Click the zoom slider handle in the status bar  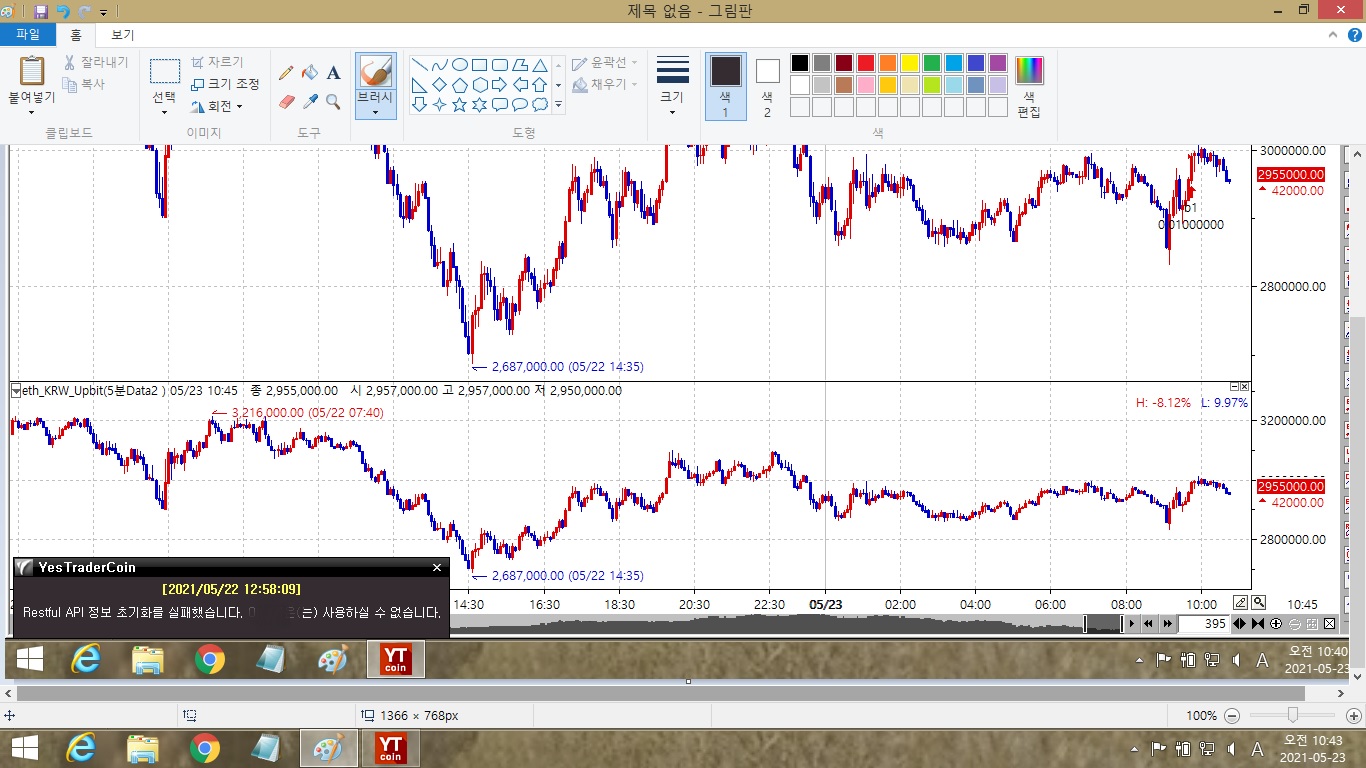coord(1293,715)
